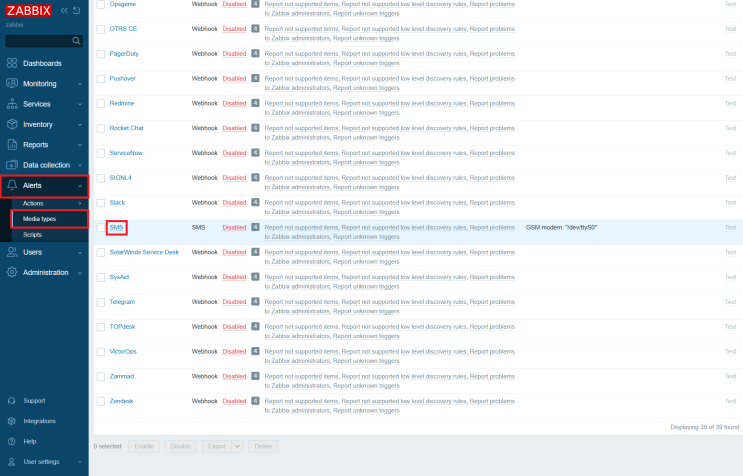Check the PagerDuty checkbox
This screenshot has height=476, width=743.
pos(100,54)
